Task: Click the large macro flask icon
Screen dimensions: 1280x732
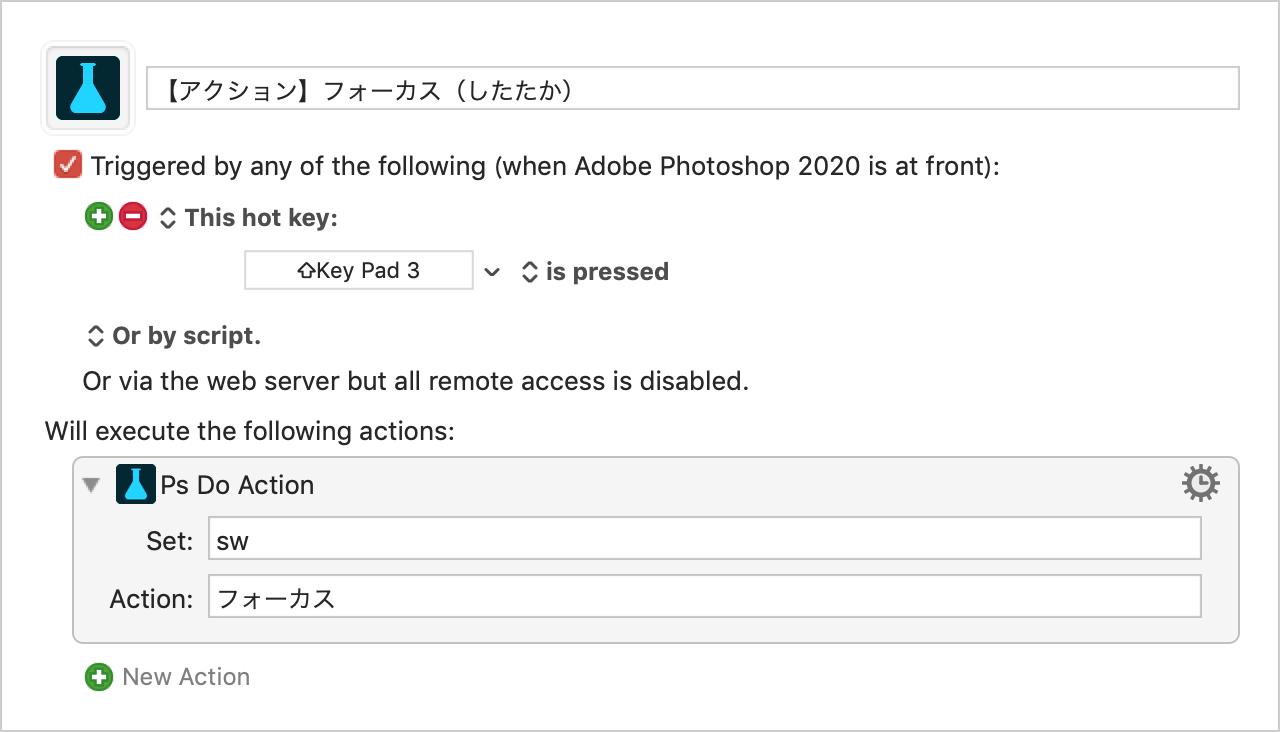Action: coord(88,88)
